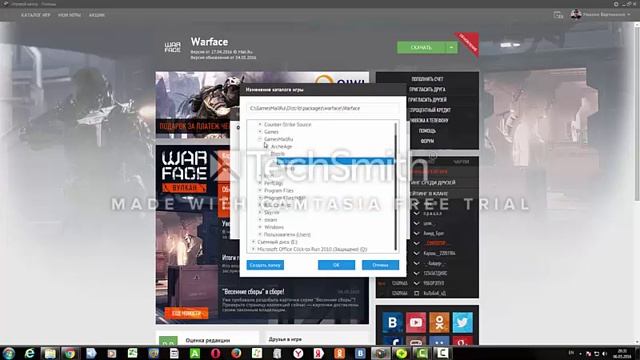The image size is (640, 360).
Task: Open Internet Explorer from the taskbar
Action: 29,353
